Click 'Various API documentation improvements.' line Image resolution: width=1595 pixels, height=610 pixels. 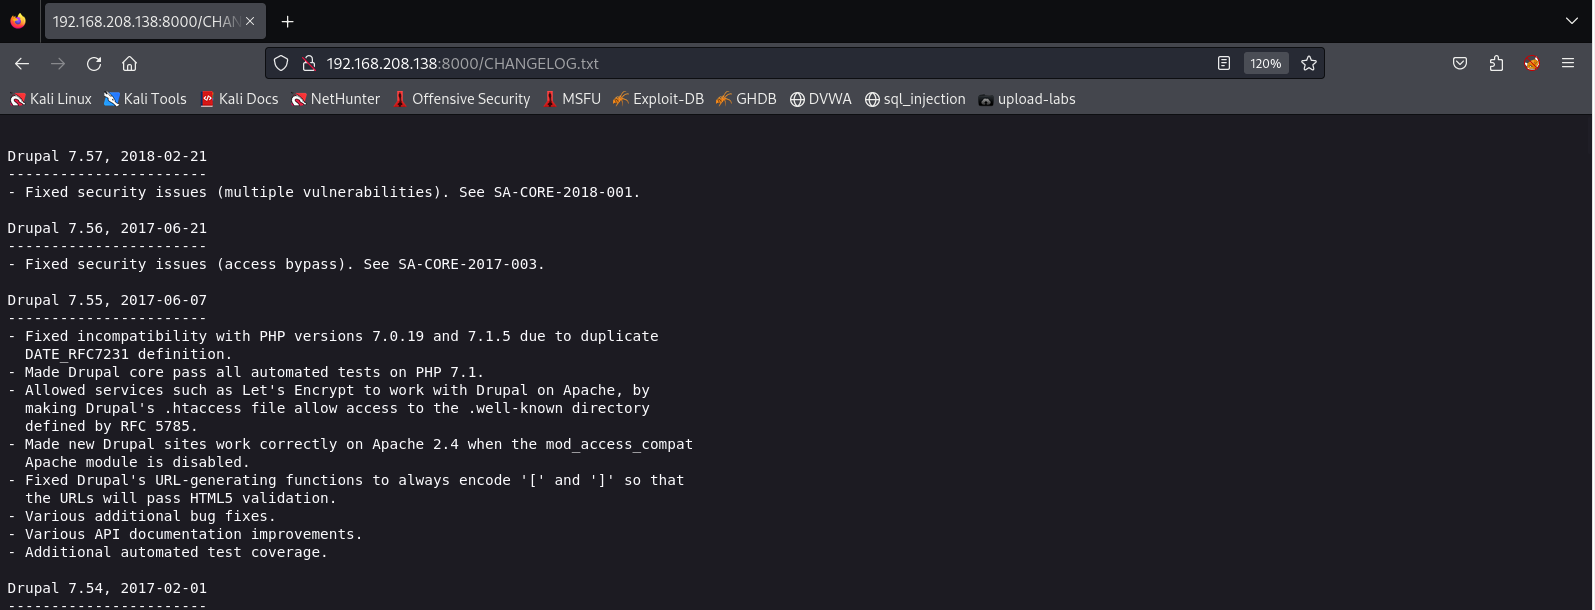[x=185, y=534]
